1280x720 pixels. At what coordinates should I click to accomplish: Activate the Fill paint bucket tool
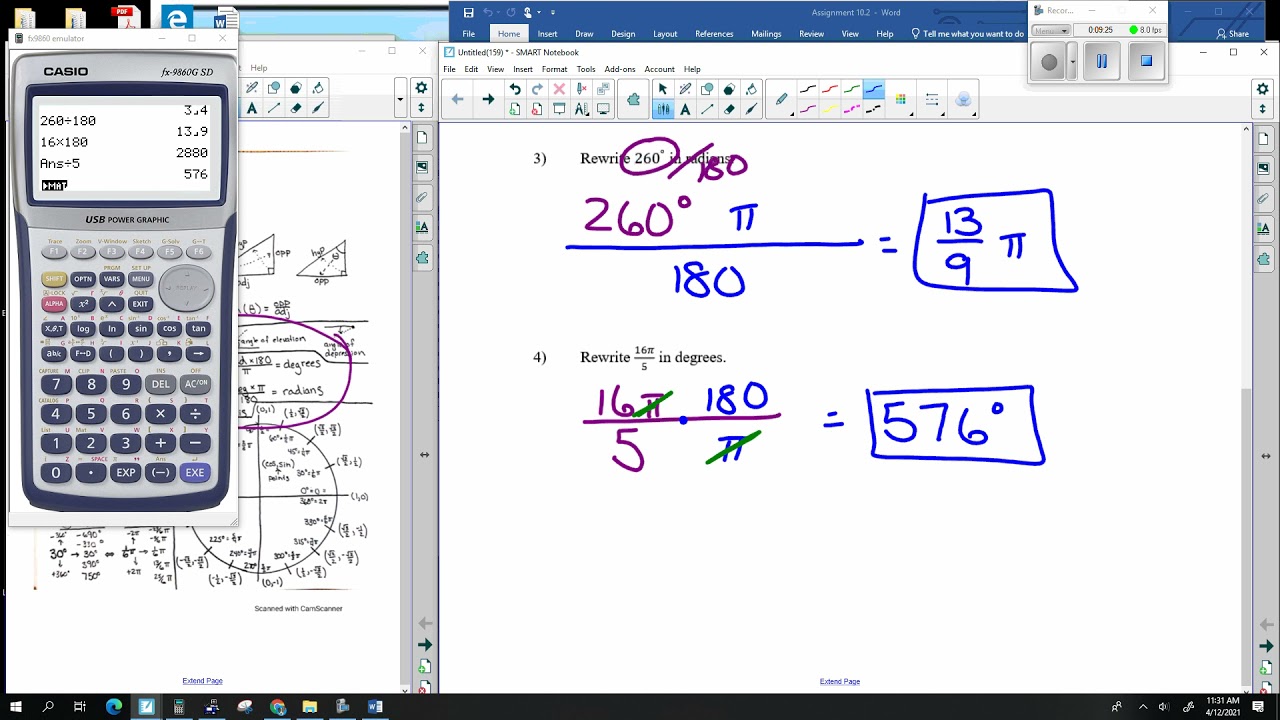(x=751, y=89)
